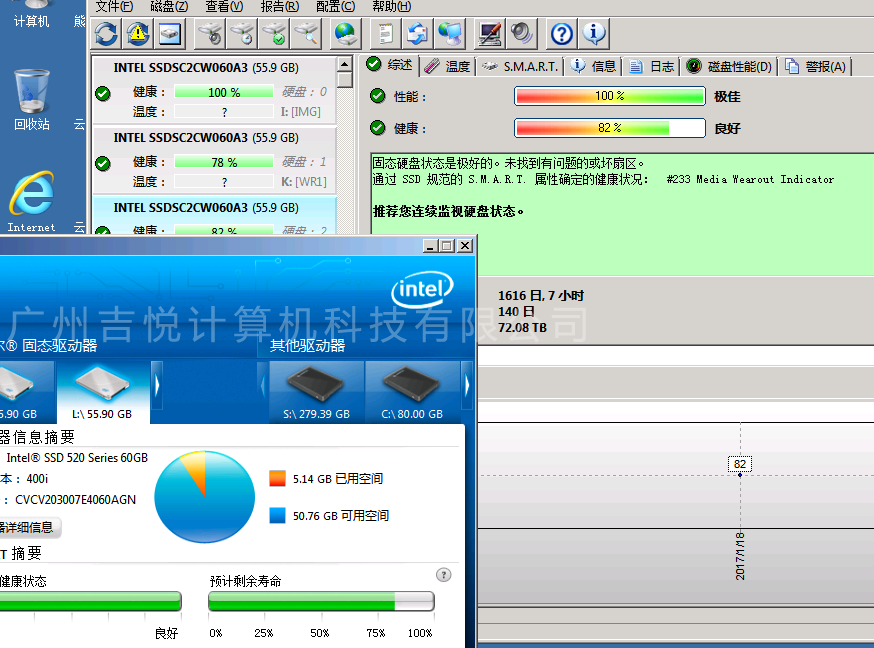Click left arrow of 其他驱动器 list
Viewport: 874px width, 648px height.
click(263, 386)
